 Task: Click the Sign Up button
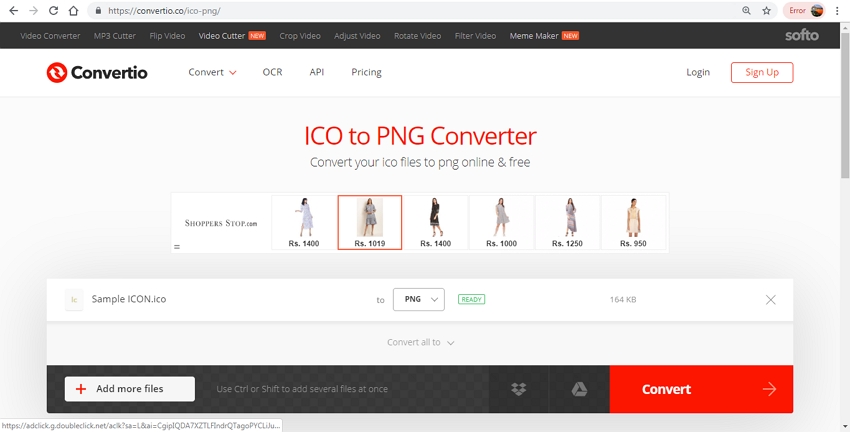click(761, 72)
